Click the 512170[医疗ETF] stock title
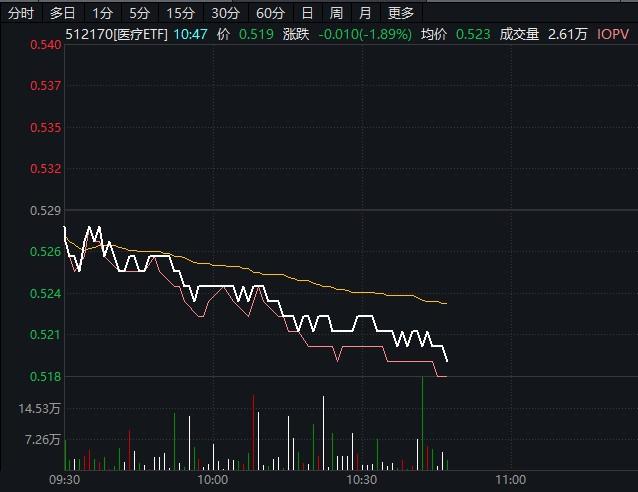Screen dimensions: 638x492 [x=116, y=34]
